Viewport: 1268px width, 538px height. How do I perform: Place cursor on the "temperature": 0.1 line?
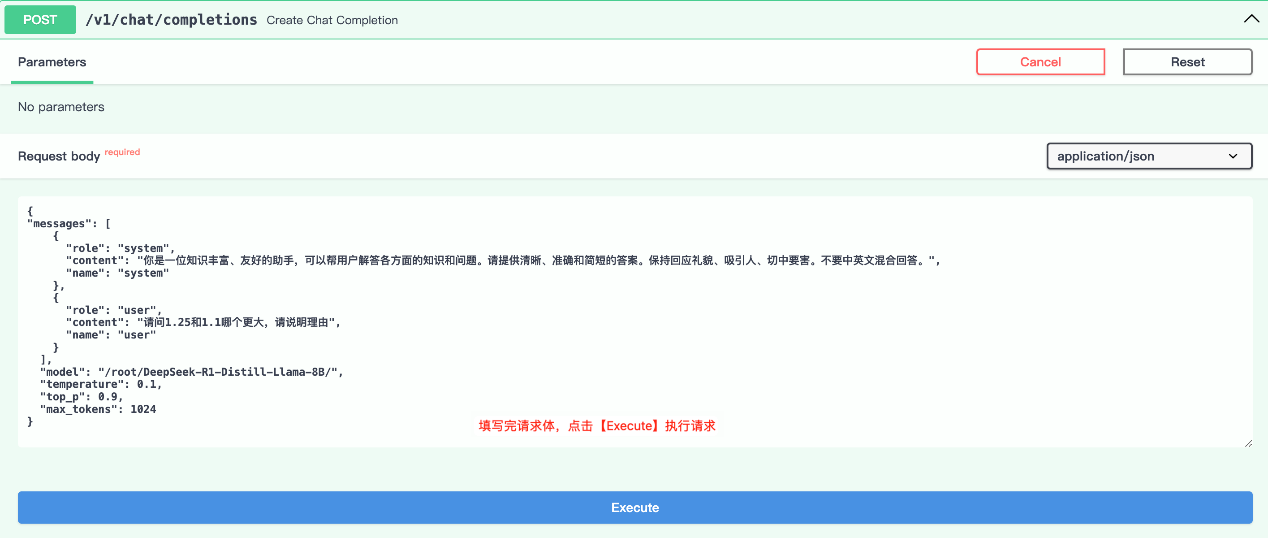point(100,384)
